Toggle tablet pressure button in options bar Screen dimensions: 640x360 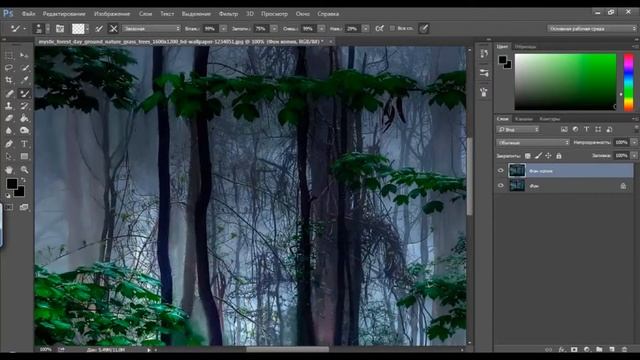424,29
